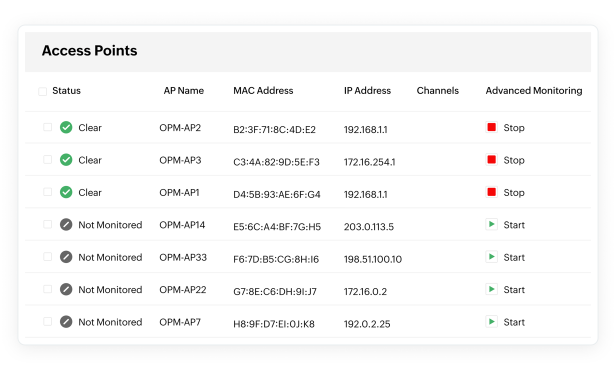Open the OPM-AP14 access point name
Viewport: 616px width, 370px height.
coord(182,225)
